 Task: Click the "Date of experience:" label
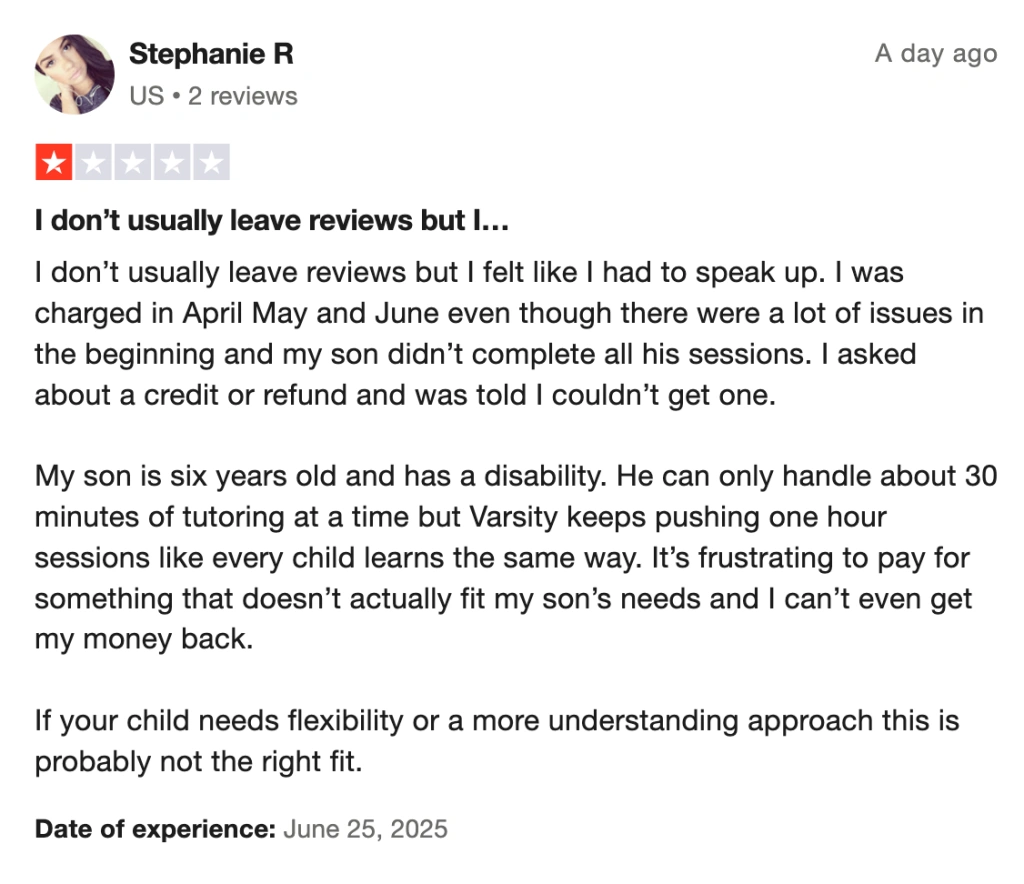156,829
